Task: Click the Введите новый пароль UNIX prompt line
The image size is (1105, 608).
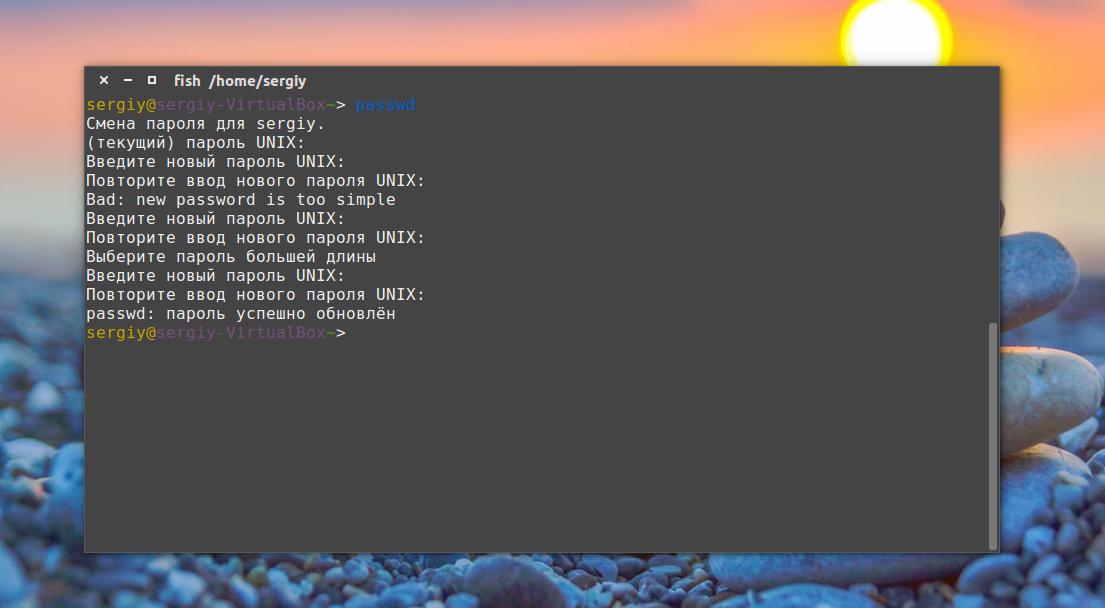Action: 215,161
